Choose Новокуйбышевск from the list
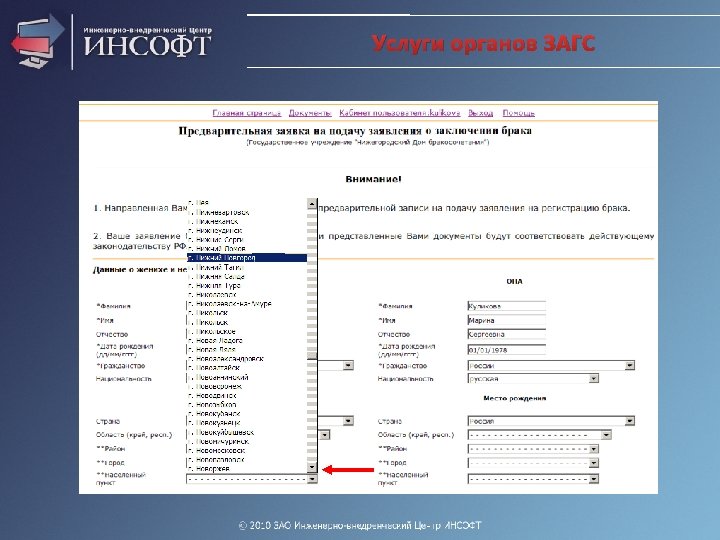 [247, 433]
